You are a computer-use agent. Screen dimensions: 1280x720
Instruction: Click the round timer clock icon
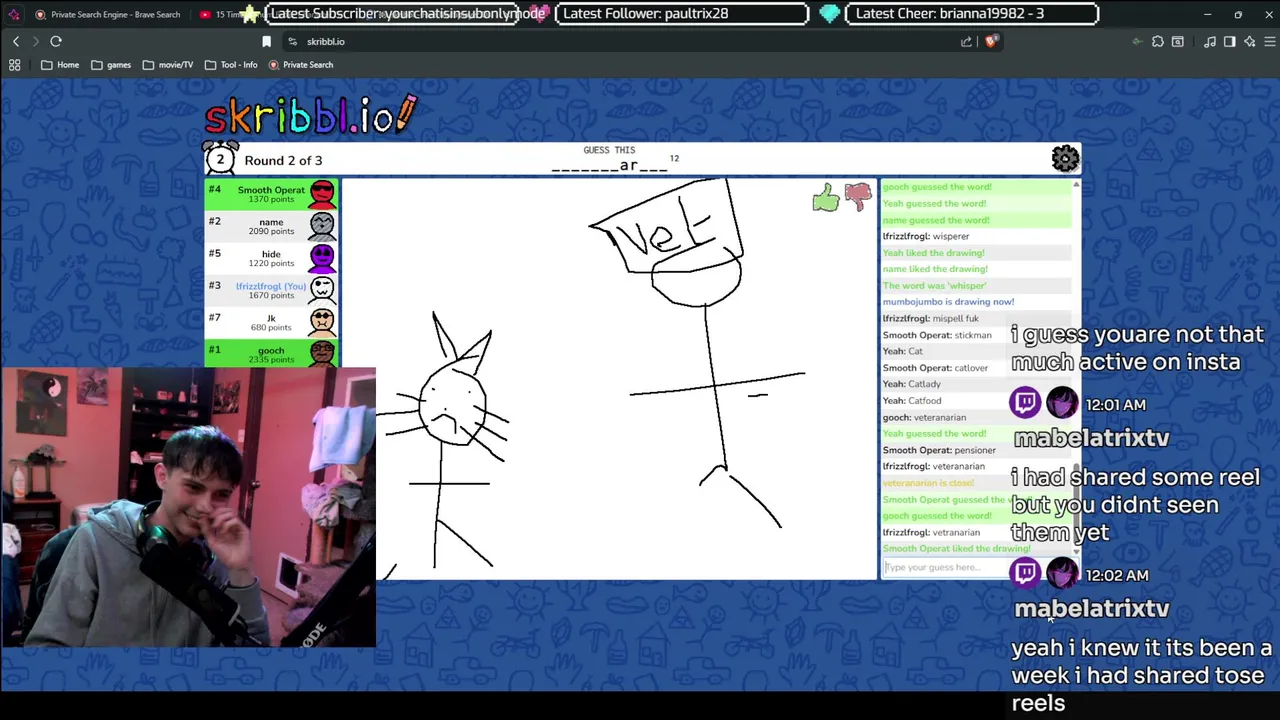220,159
